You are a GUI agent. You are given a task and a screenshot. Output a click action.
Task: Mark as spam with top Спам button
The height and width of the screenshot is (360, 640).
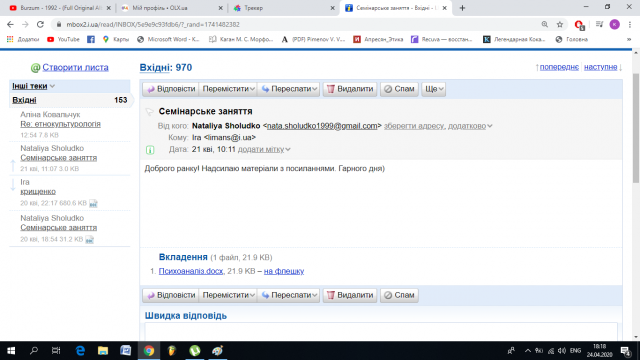[399, 89]
